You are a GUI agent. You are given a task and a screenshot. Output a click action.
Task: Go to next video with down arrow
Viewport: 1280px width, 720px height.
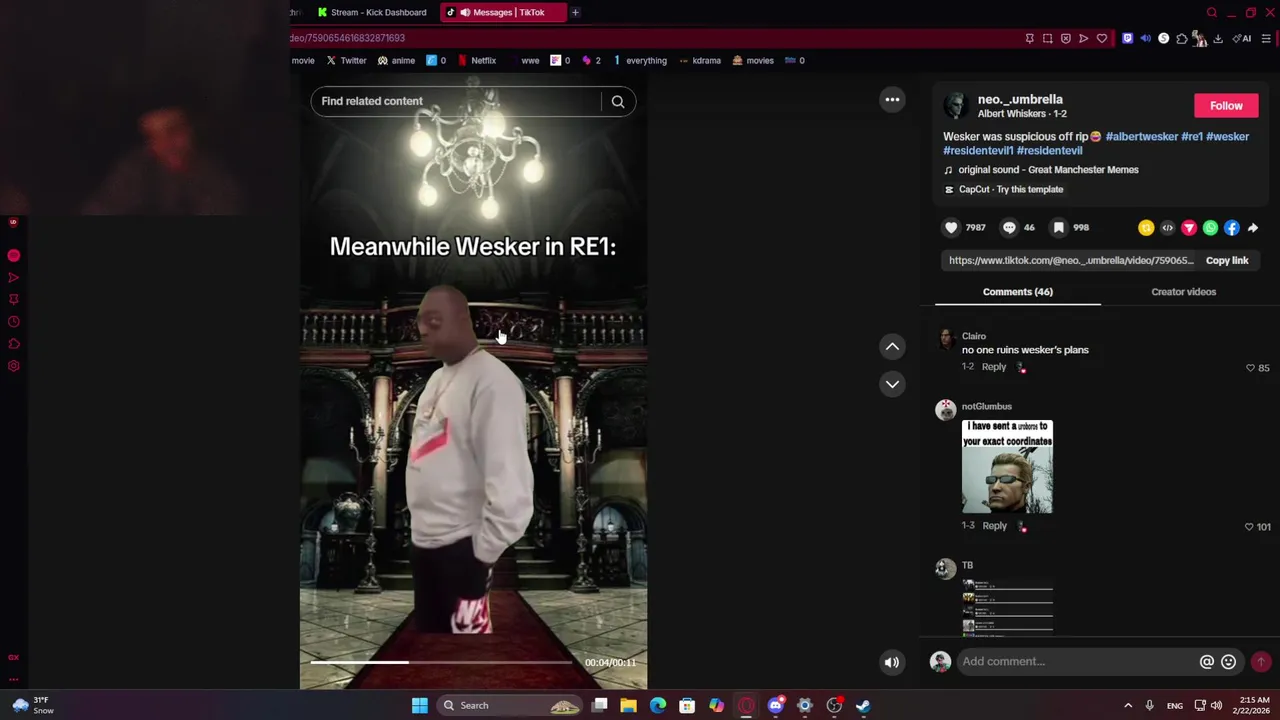pyautogui.click(x=892, y=384)
